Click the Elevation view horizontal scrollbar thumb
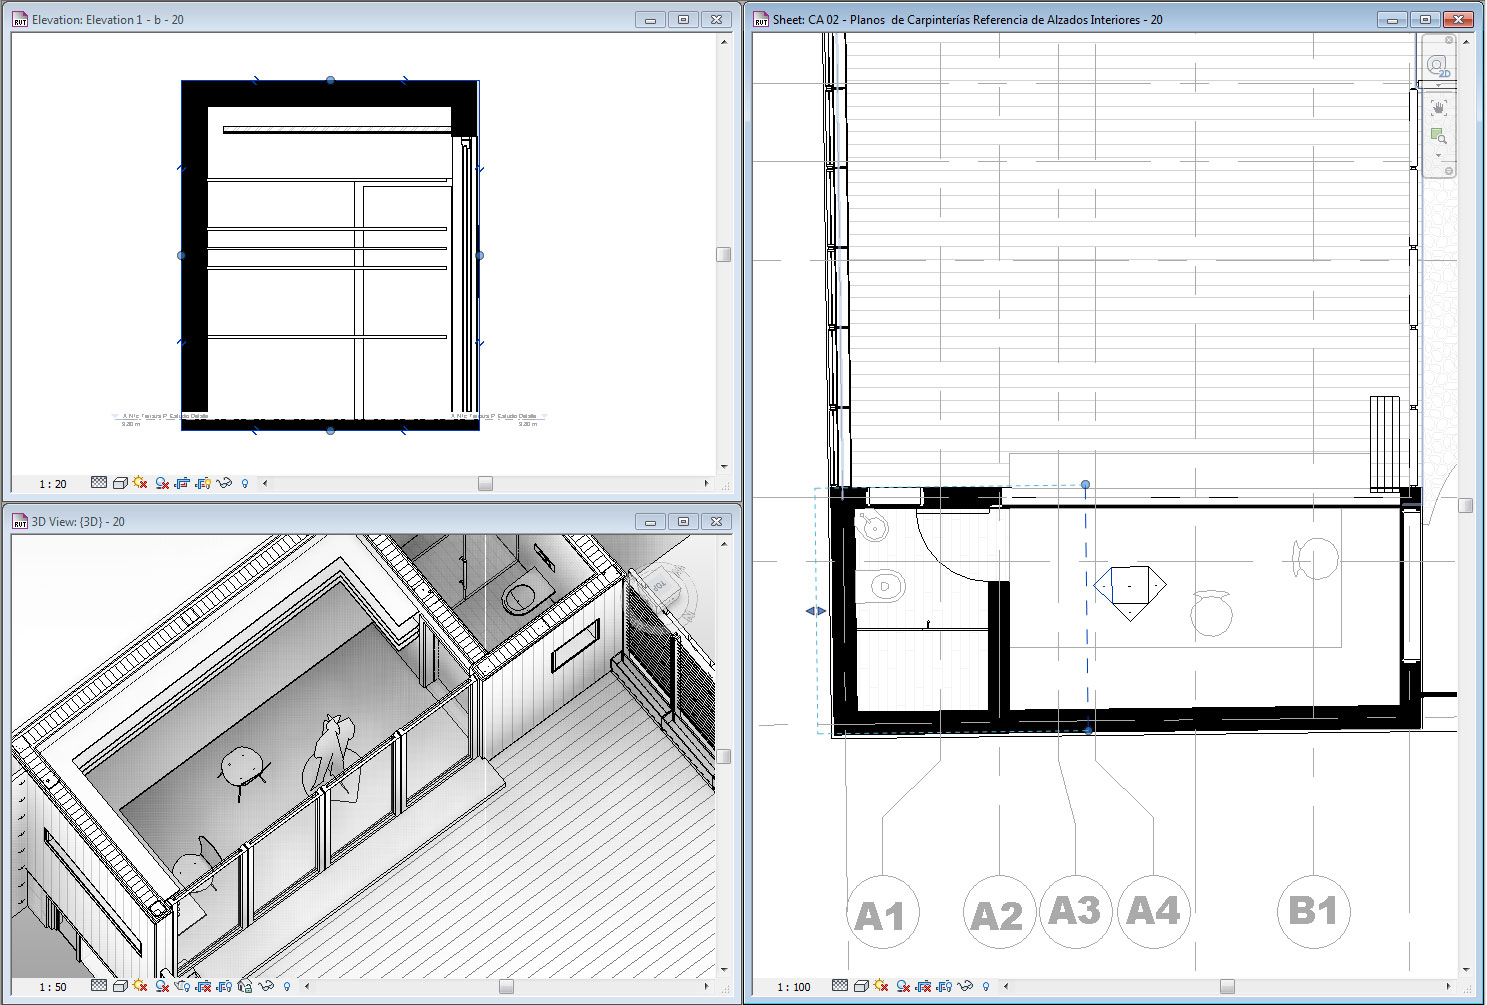This screenshot has height=1005, width=1487. pyautogui.click(x=486, y=484)
